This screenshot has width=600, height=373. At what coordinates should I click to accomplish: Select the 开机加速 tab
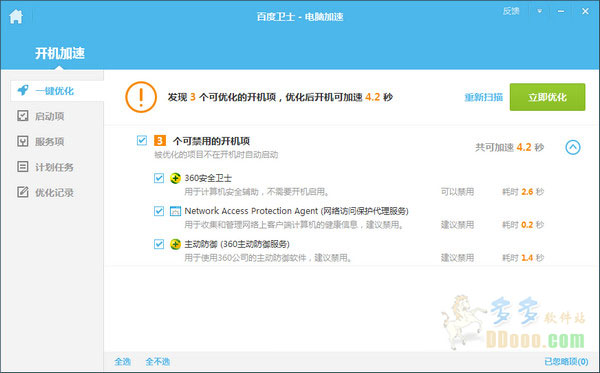pos(60,53)
